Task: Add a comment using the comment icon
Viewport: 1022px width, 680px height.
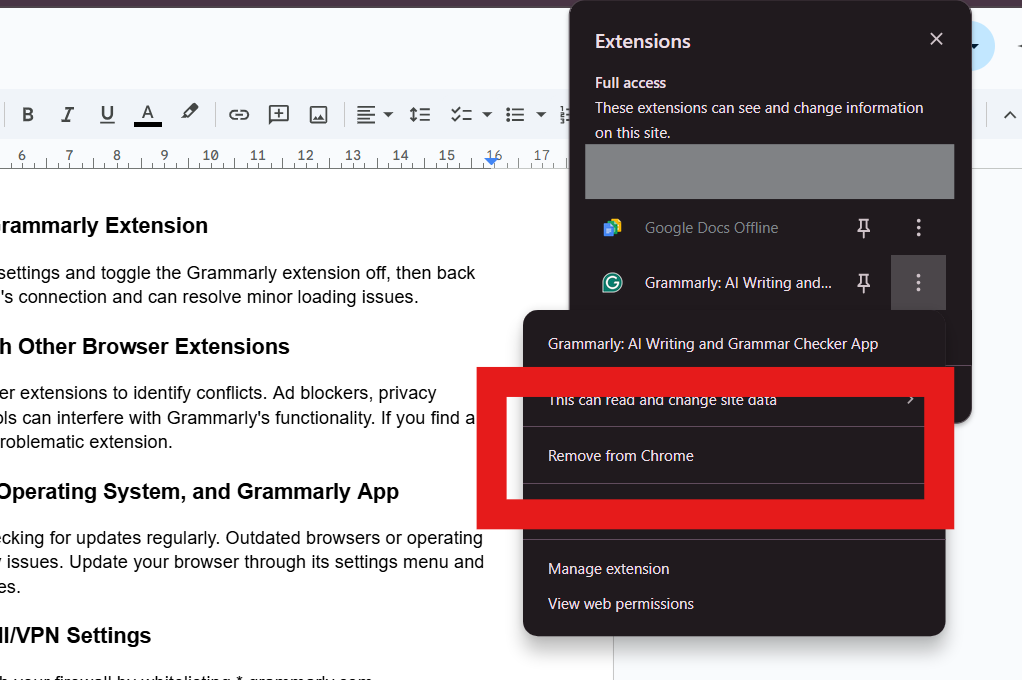Action: [x=278, y=115]
